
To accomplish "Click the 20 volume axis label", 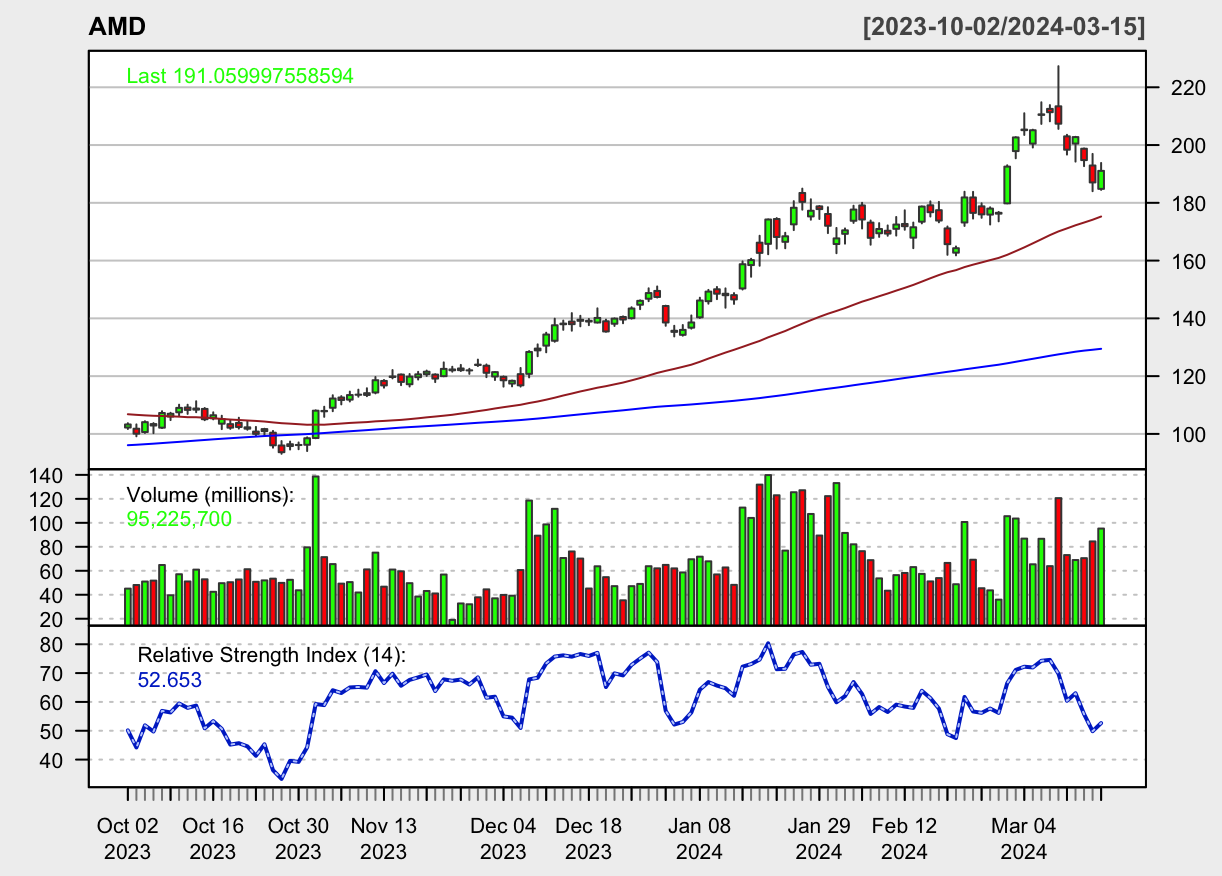I will [x=53, y=620].
